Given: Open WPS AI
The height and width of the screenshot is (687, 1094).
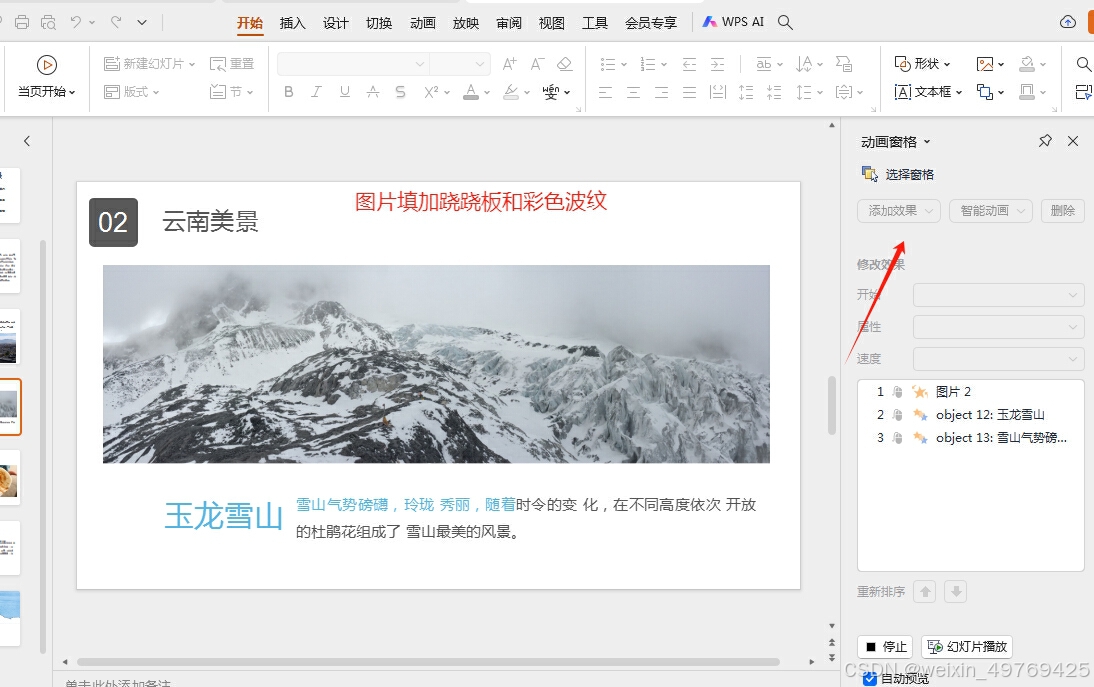Looking at the screenshot, I should click(733, 22).
